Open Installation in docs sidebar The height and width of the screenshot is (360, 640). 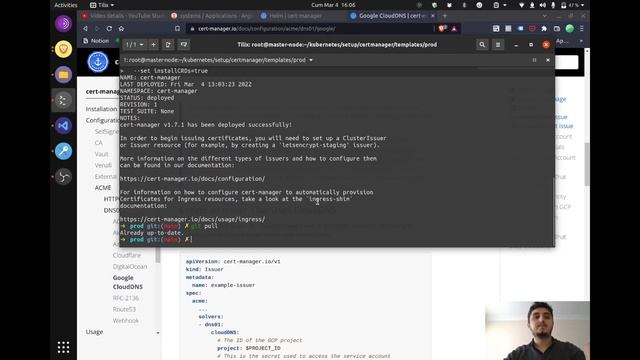pyautogui.click(x=101, y=109)
